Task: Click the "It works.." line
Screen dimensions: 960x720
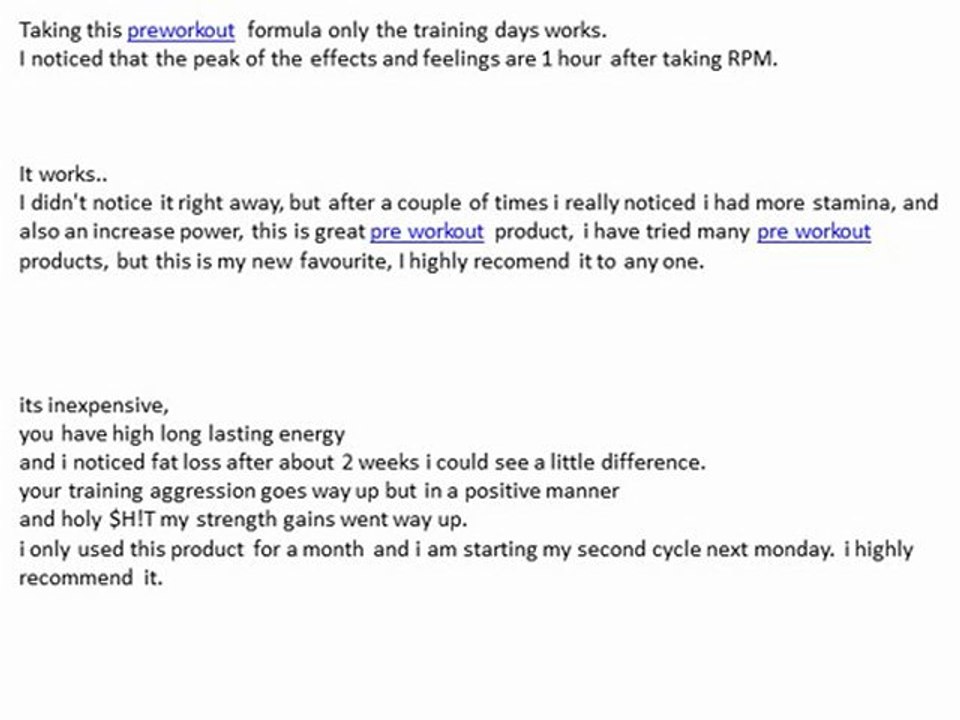Action: 63,174
